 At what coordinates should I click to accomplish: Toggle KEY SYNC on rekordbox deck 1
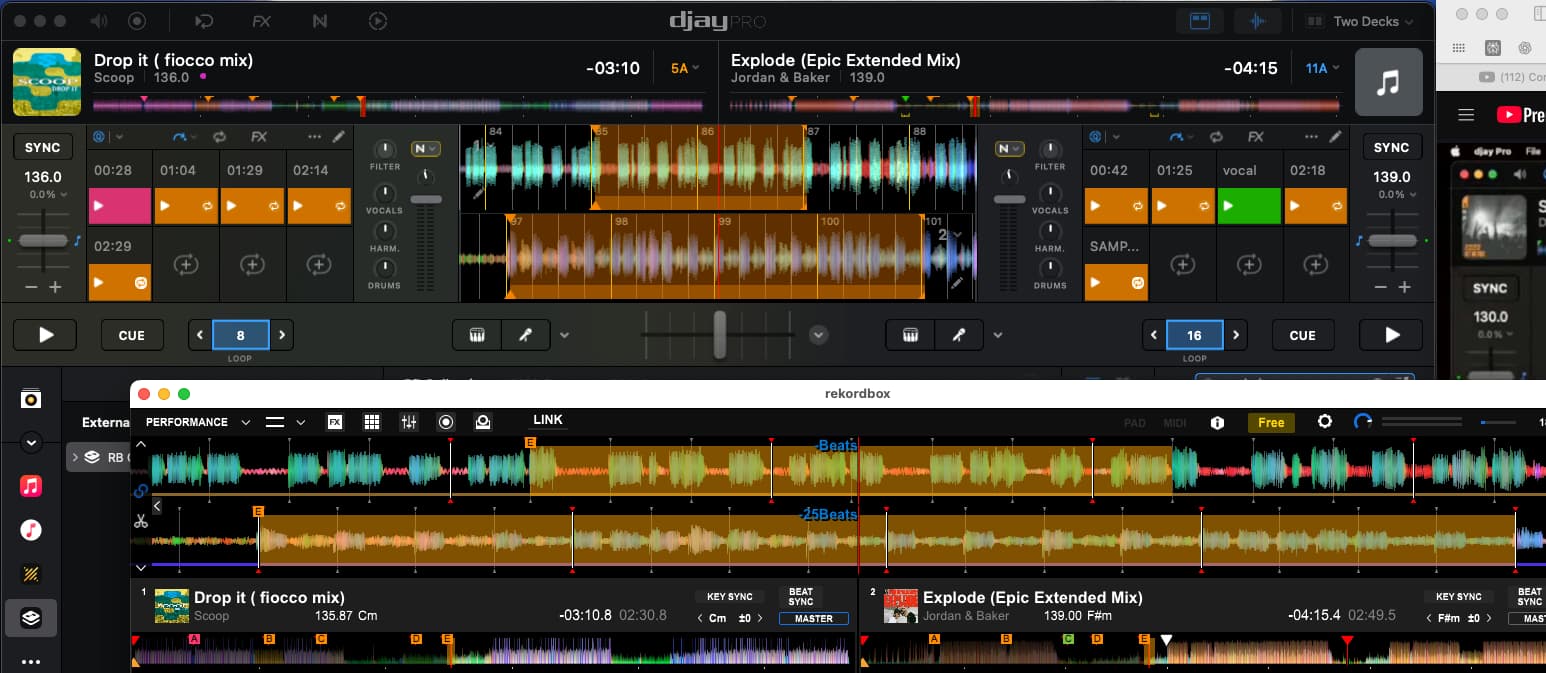click(730, 597)
